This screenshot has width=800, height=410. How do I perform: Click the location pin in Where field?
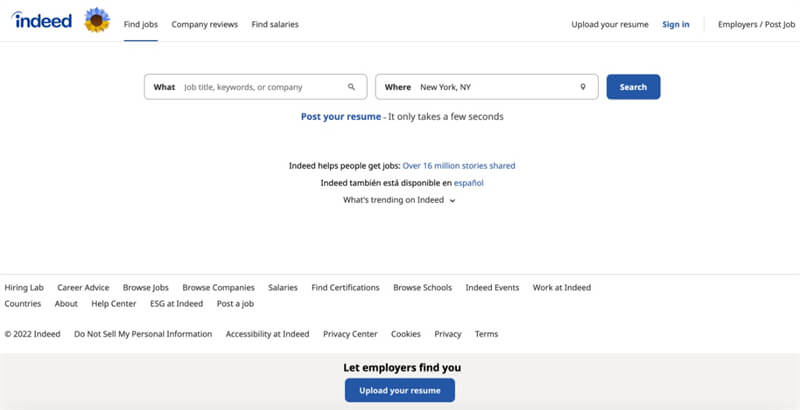click(x=583, y=87)
